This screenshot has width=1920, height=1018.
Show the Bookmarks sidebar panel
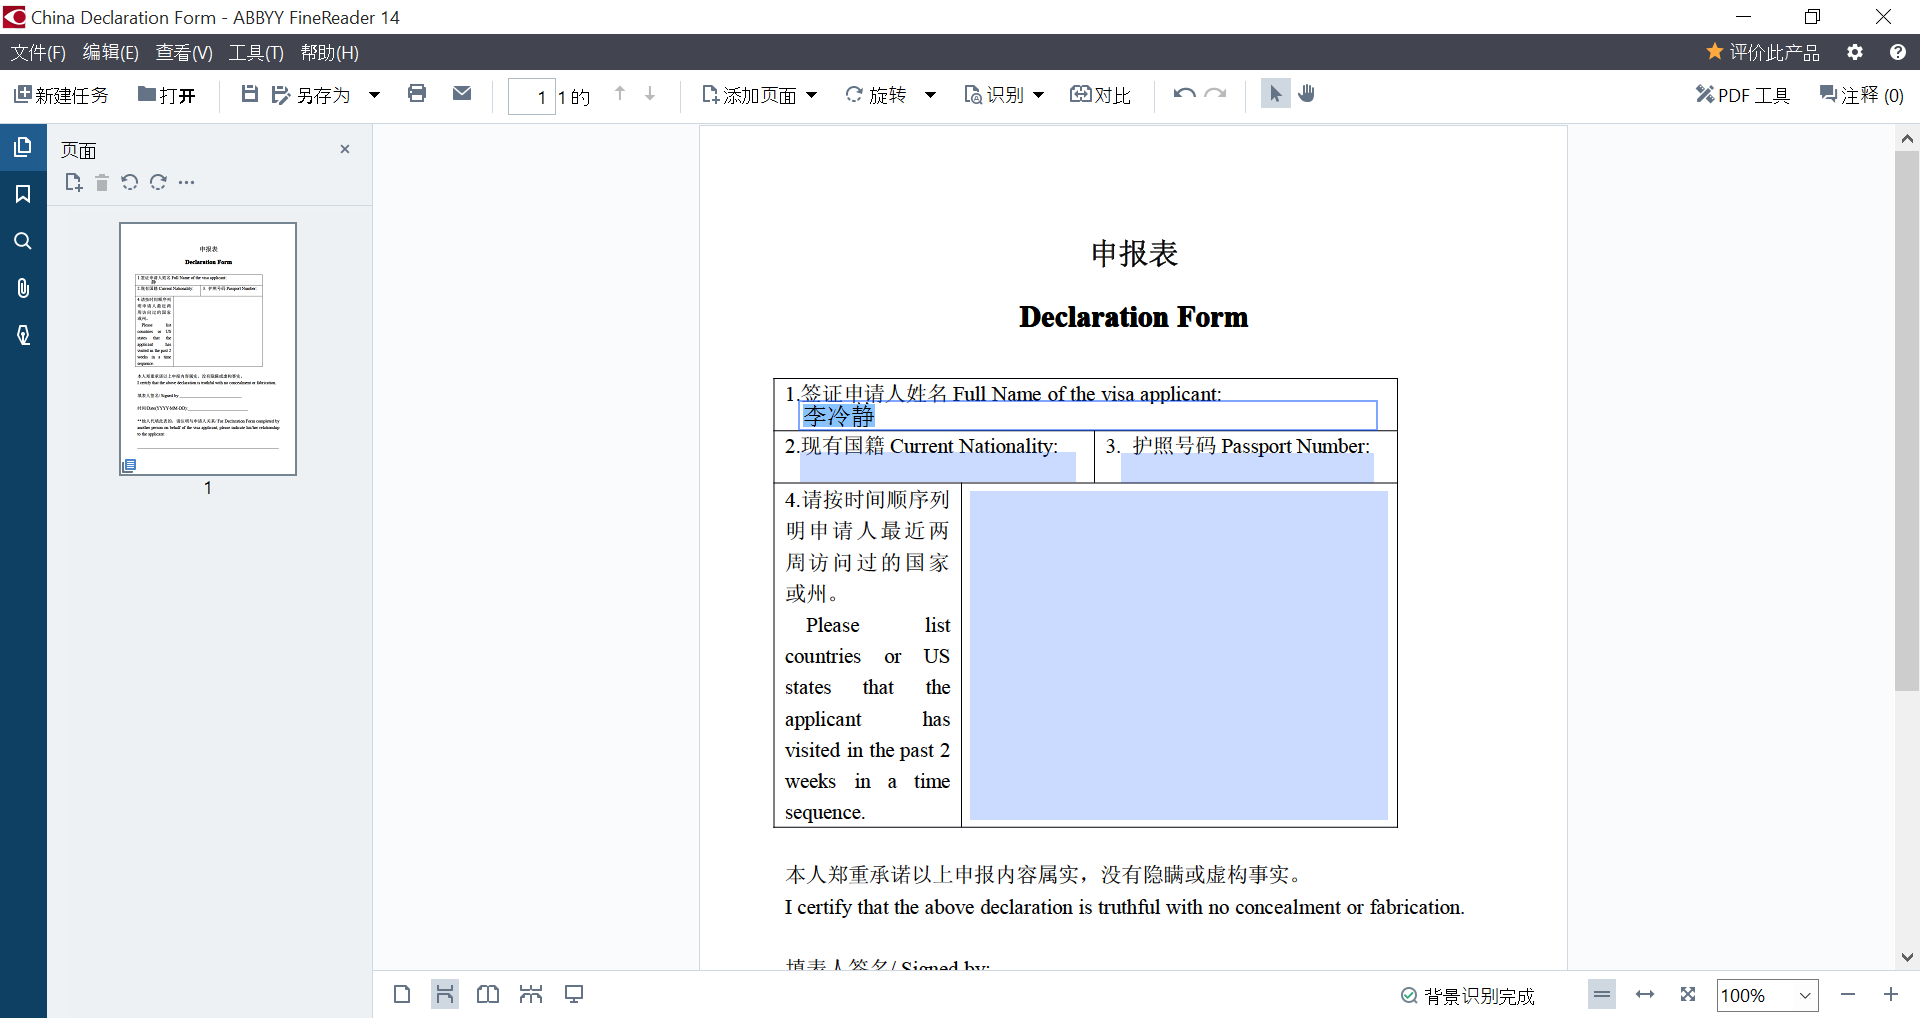coord(23,194)
